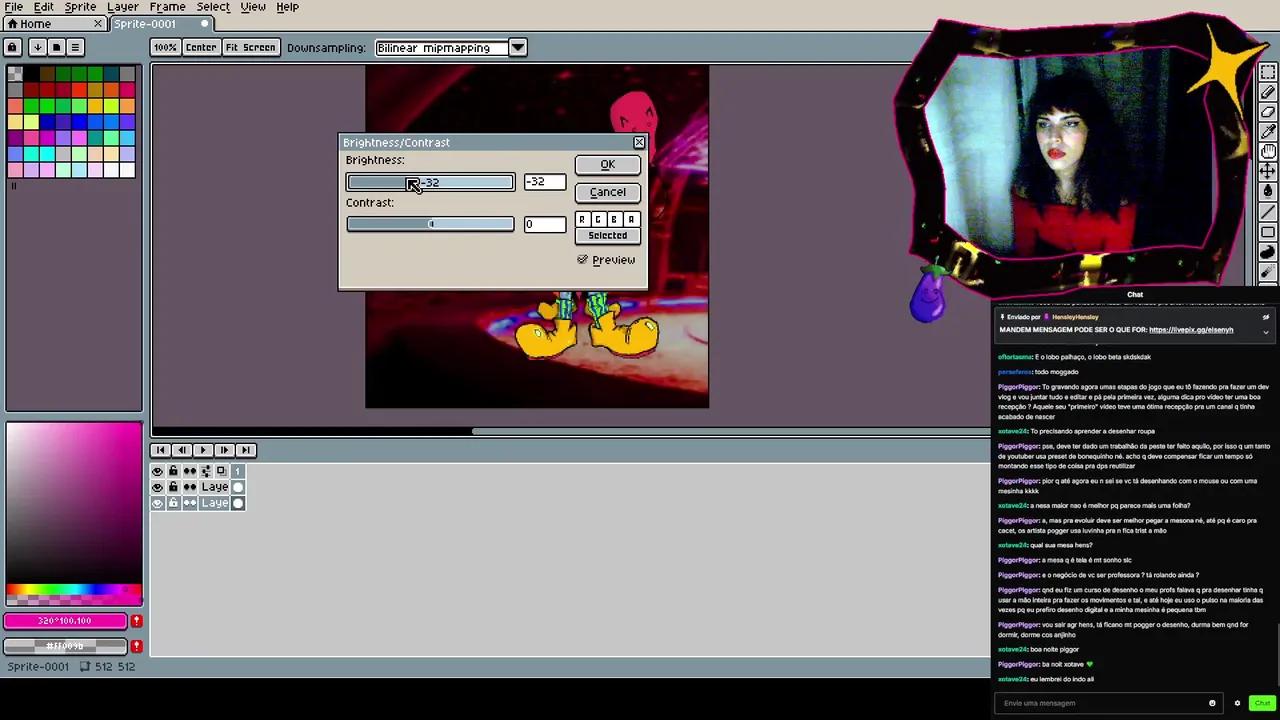Select the Move tool

[x=1268, y=172]
